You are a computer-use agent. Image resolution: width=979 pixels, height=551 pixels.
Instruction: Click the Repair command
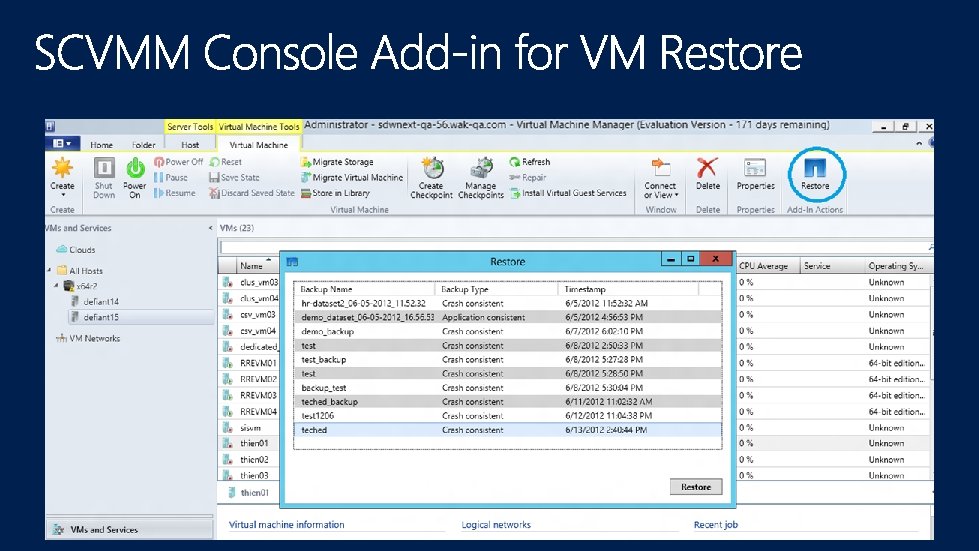(528, 177)
